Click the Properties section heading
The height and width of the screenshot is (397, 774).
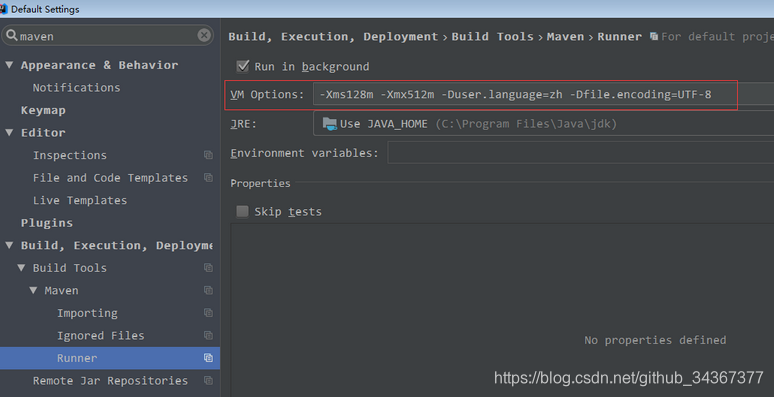click(x=260, y=183)
